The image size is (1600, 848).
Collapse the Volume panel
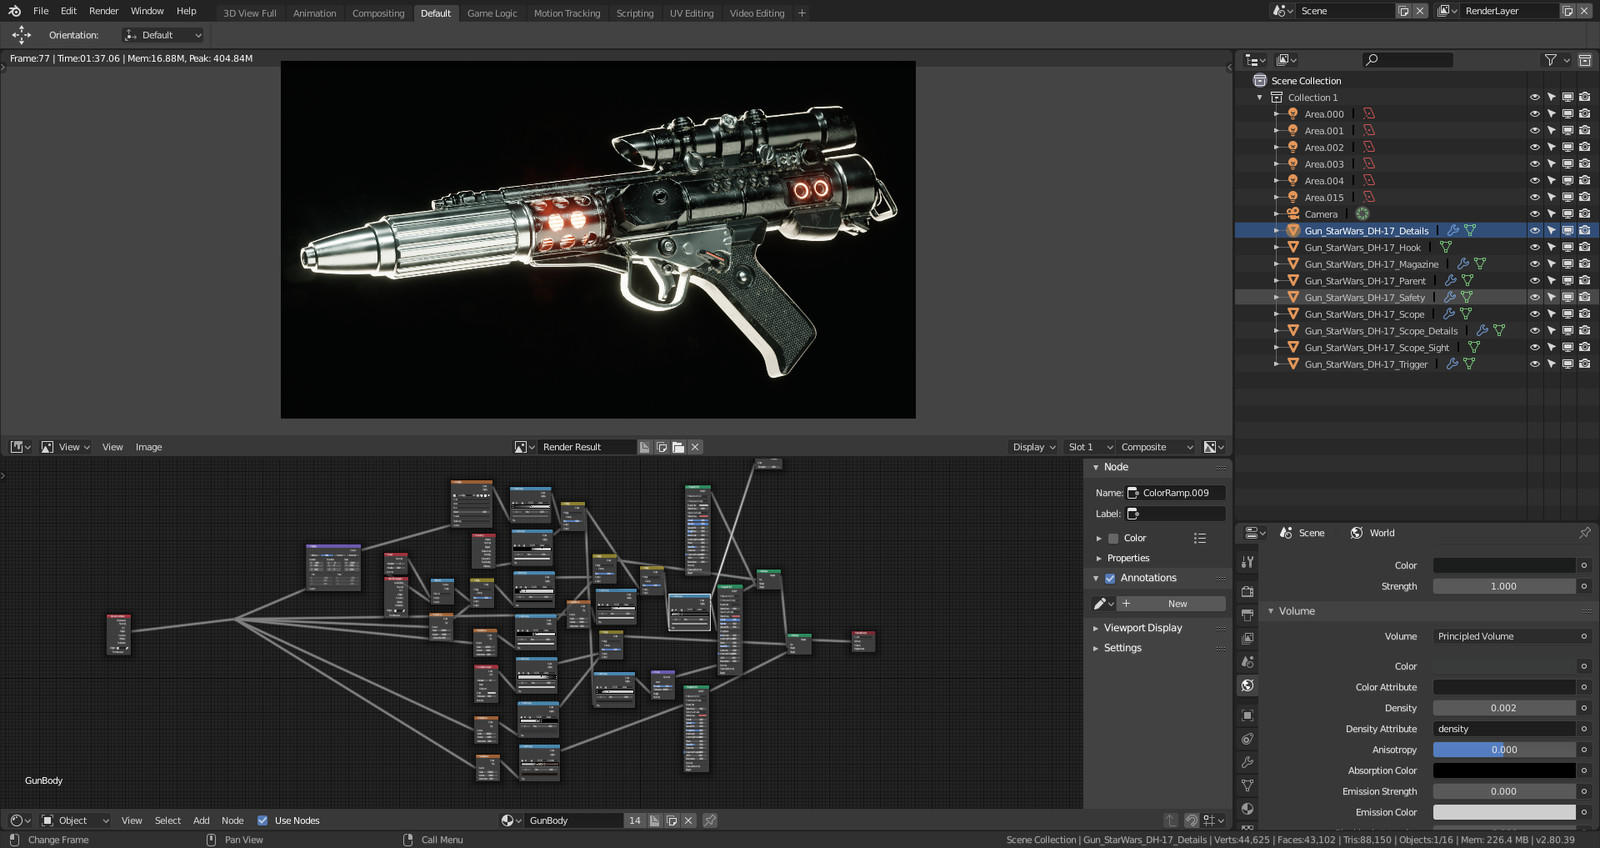[x=1271, y=611]
